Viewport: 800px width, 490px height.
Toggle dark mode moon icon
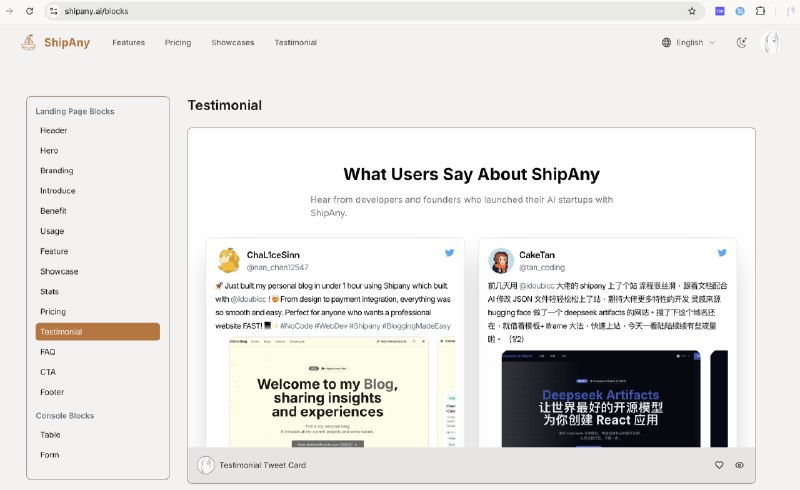pyautogui.click(x=741, y=42)
